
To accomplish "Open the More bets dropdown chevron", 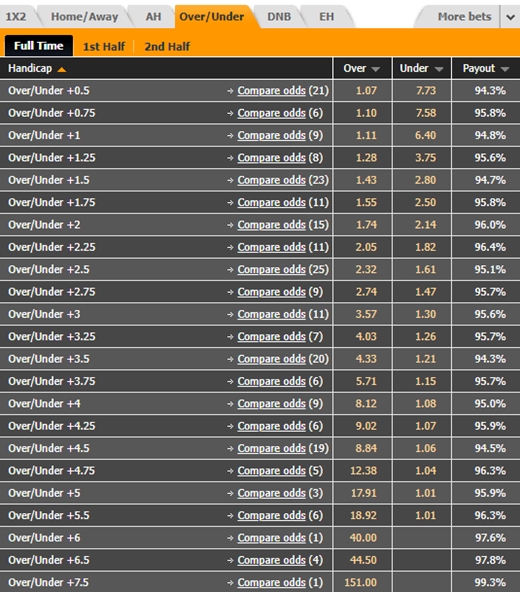I will (511, 17).
